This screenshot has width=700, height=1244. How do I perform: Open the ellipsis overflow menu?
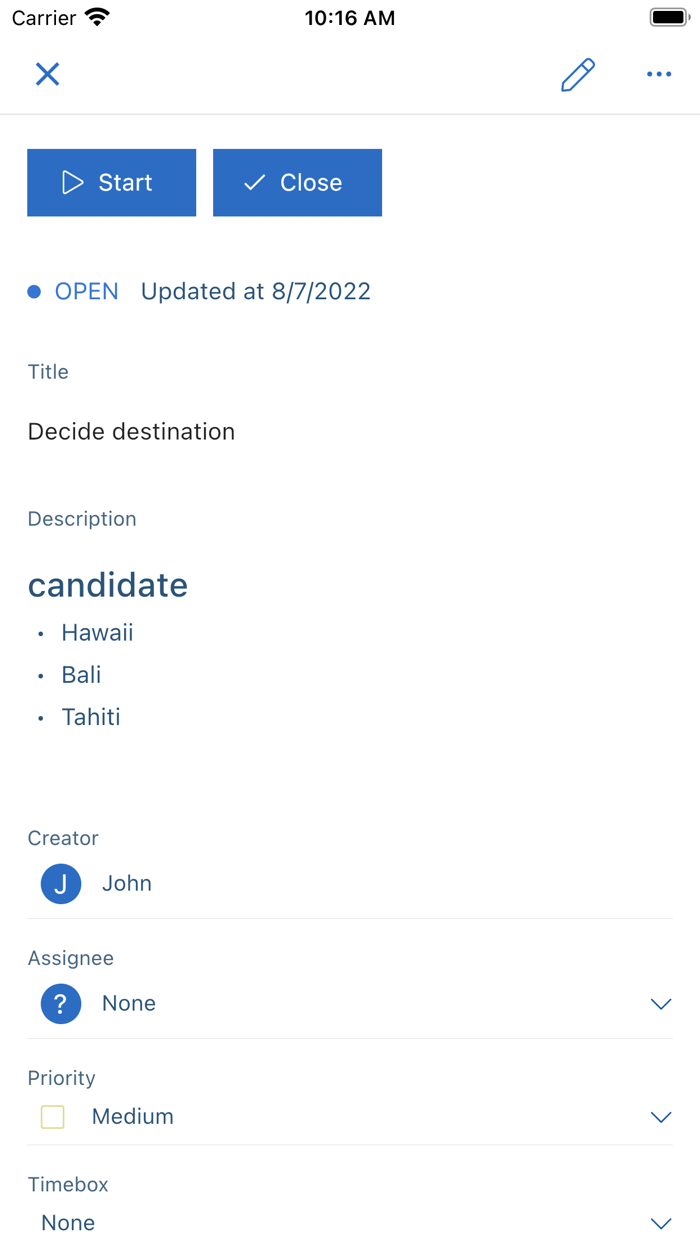659,74
